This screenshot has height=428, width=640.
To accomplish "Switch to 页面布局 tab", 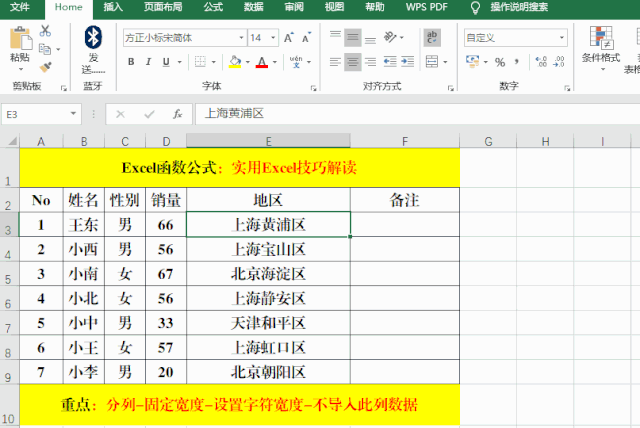I will pyautogui.click(x=163, y=7).
